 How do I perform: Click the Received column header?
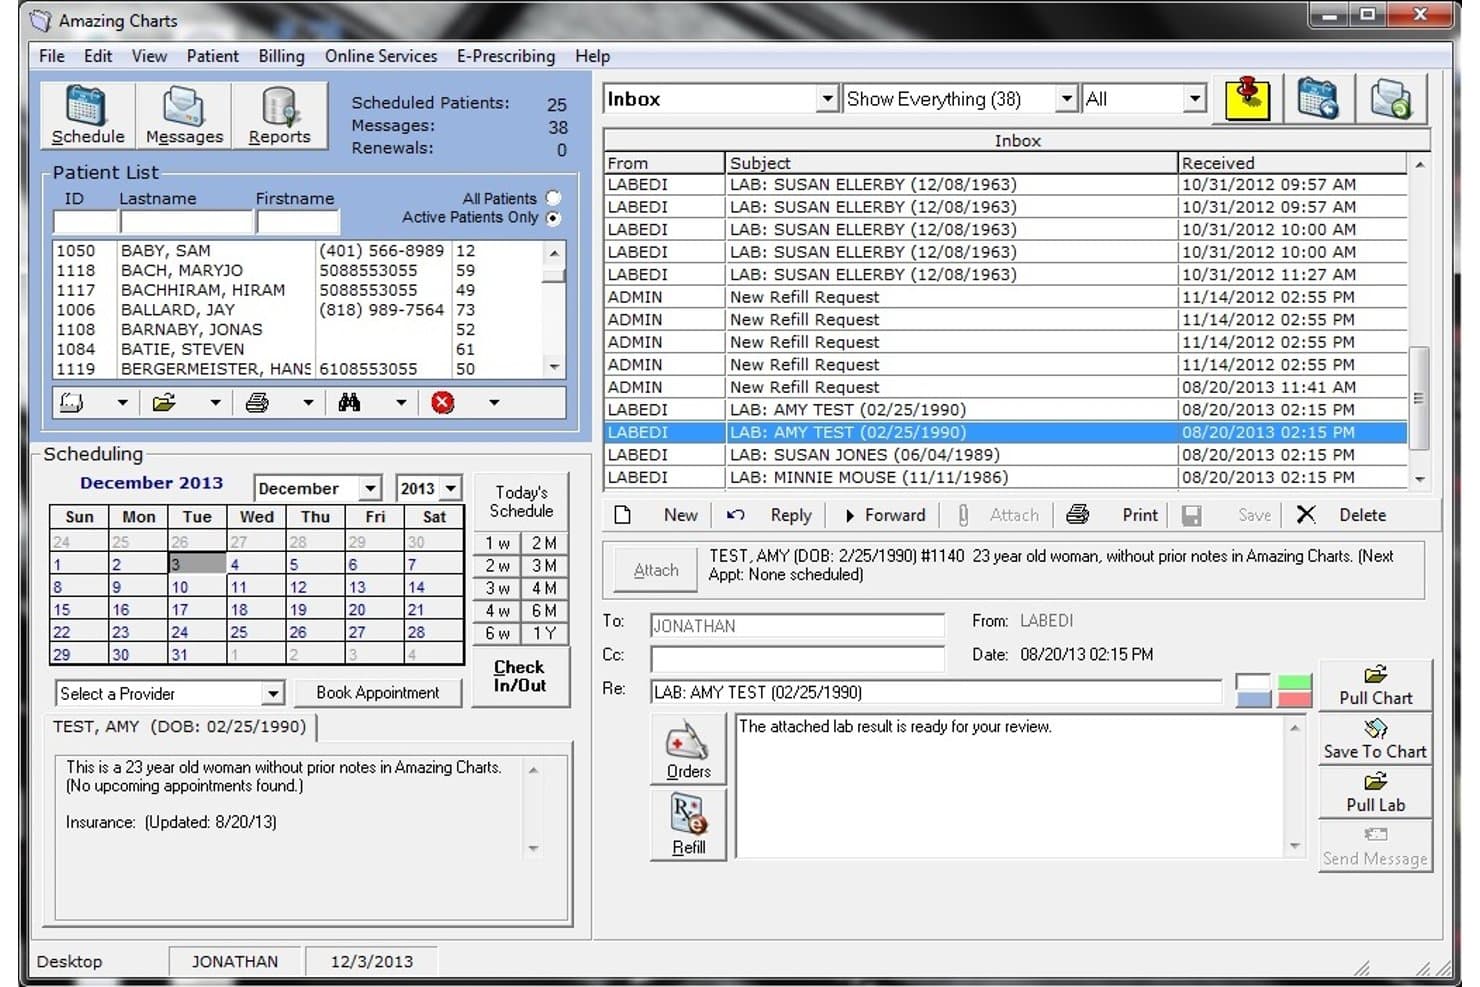1292,163
